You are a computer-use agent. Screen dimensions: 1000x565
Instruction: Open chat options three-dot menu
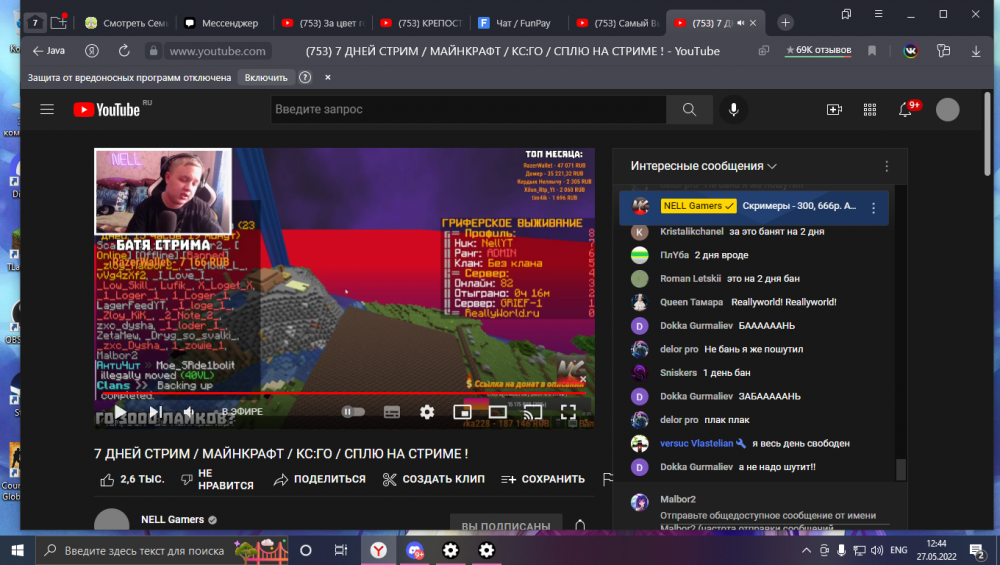(886, 166)
